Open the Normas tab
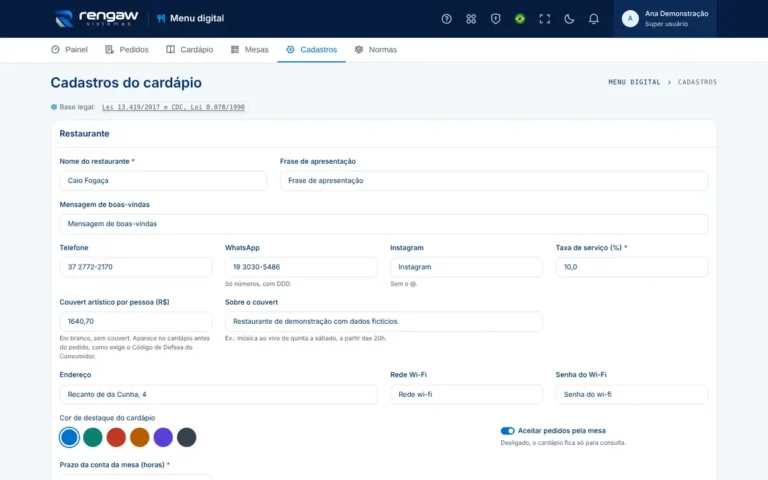768x480 pixels. [376, 49]
